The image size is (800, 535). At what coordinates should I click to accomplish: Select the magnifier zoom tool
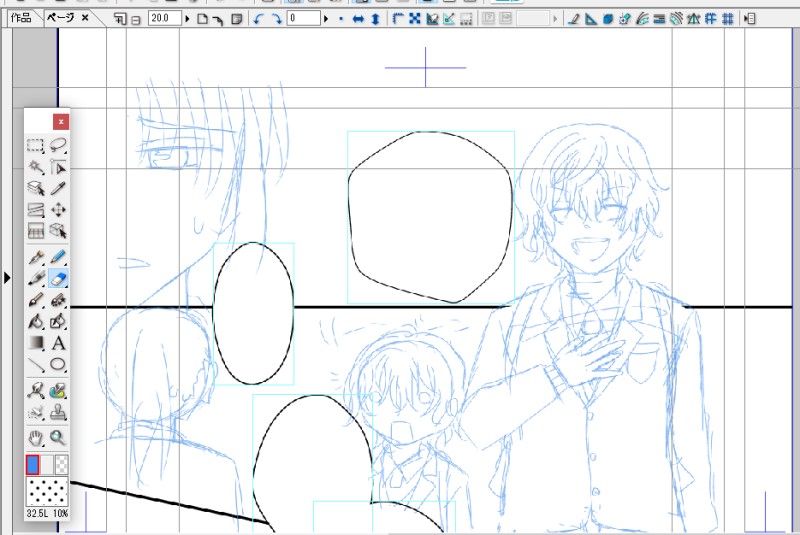tap(58, 438)
